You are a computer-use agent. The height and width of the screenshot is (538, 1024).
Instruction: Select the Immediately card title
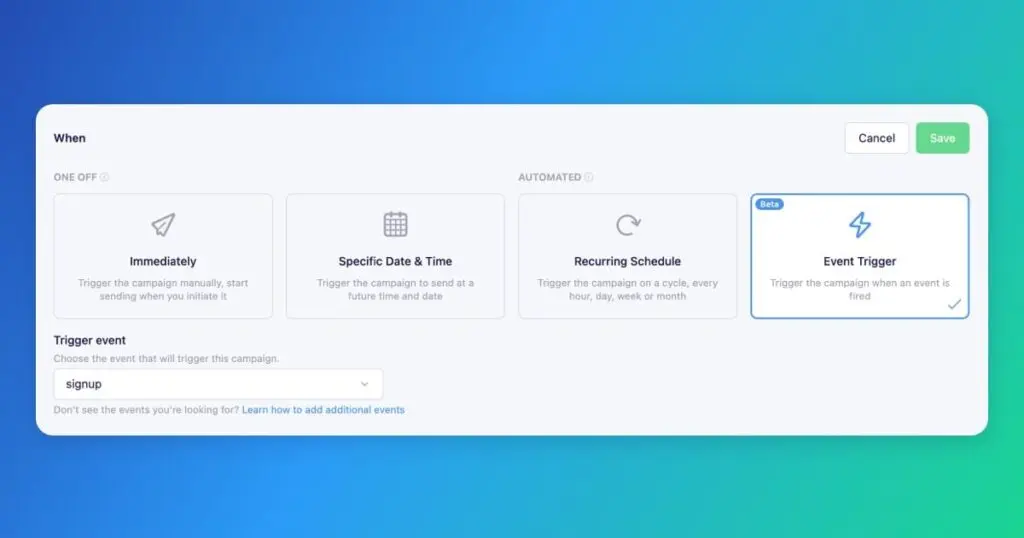(x=163, y=261)
